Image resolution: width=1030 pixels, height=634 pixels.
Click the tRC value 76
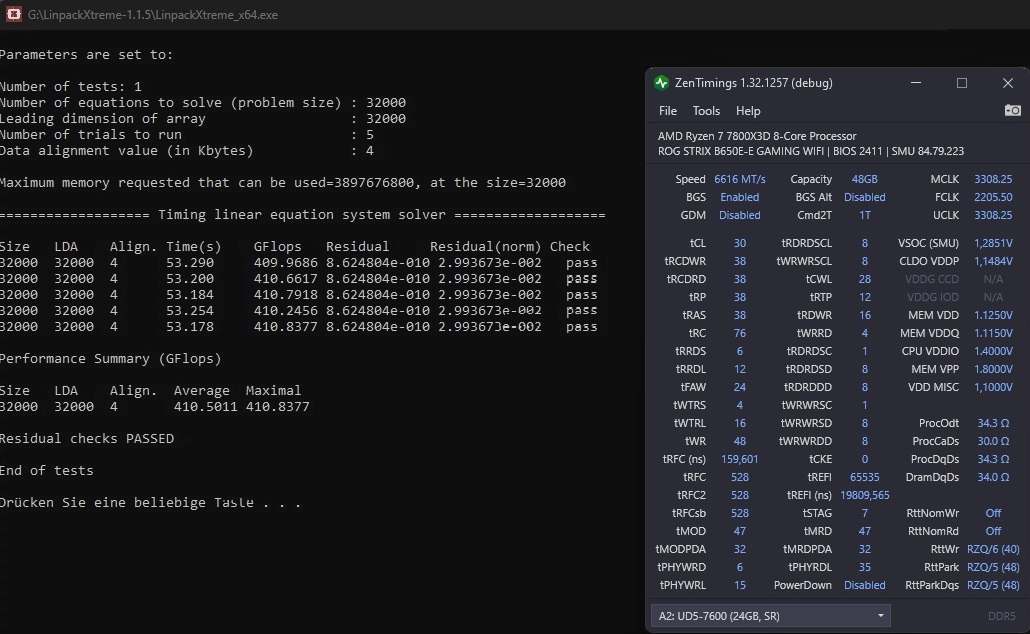(x=740, y=333)
